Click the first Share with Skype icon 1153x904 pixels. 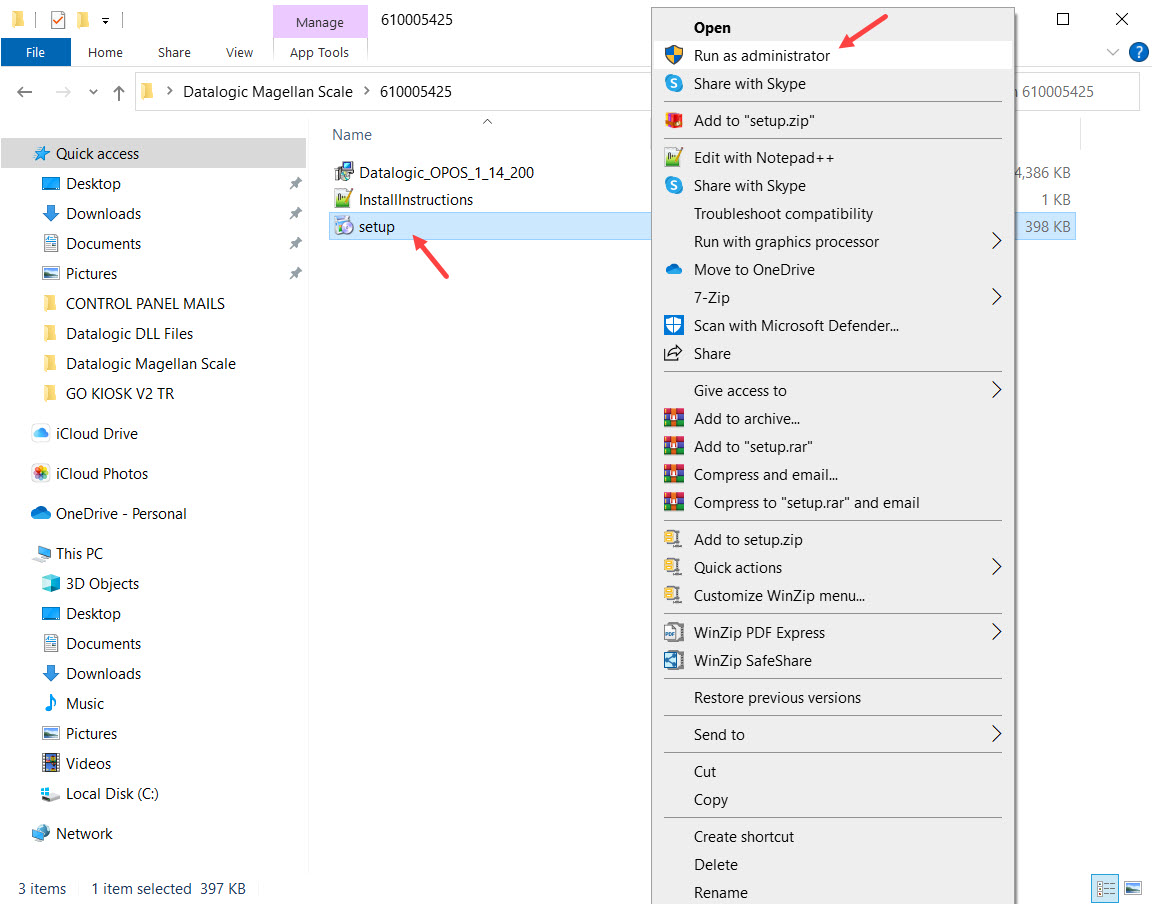(674, 83)
